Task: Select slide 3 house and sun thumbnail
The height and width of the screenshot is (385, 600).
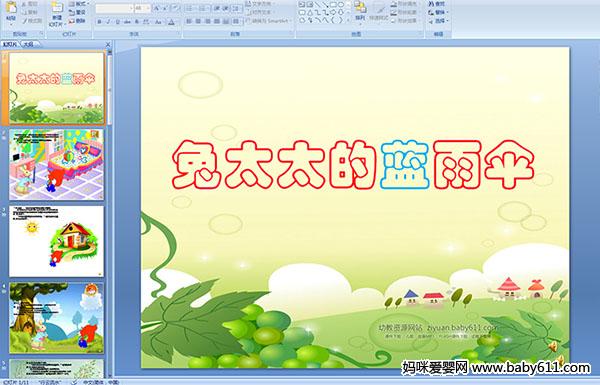Action: click(x=56, y=241)
